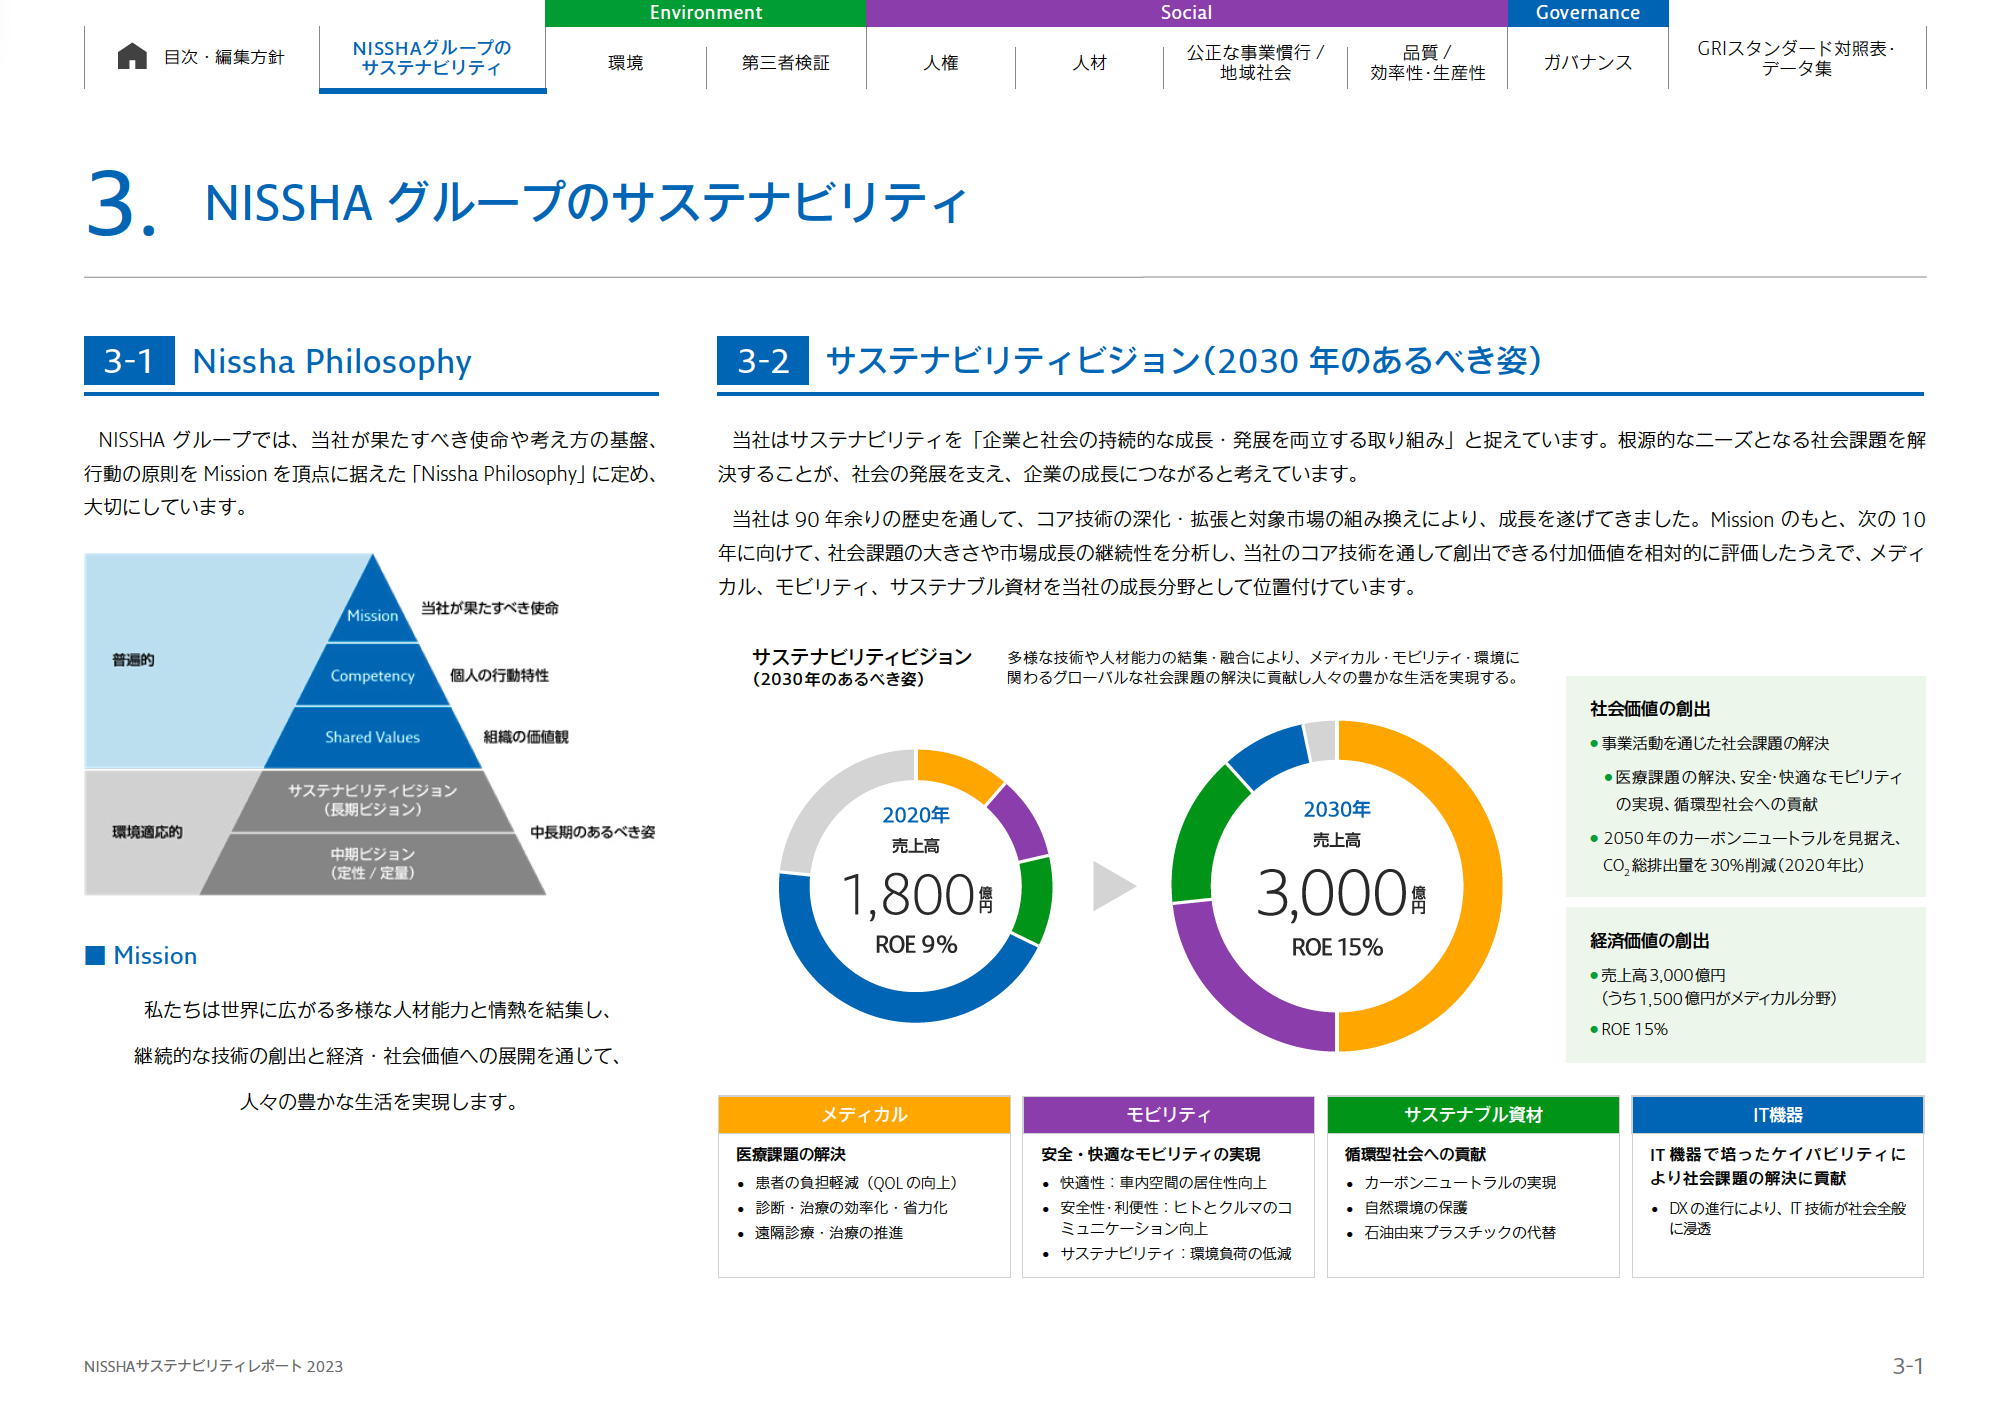Open the 人権 tab
The height and width of the screenshot is (1420, 2010).
(x=940, y=62)
